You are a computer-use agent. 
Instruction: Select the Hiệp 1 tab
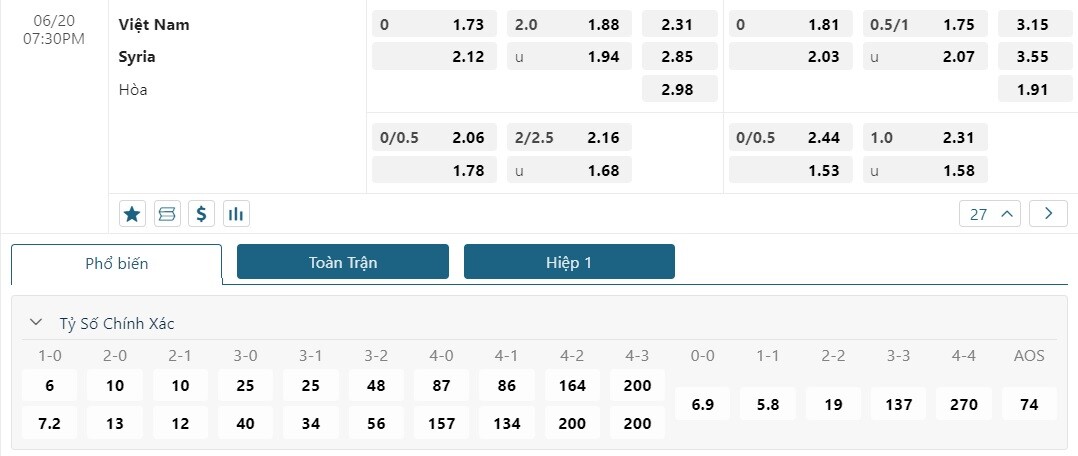click(569, 262)
